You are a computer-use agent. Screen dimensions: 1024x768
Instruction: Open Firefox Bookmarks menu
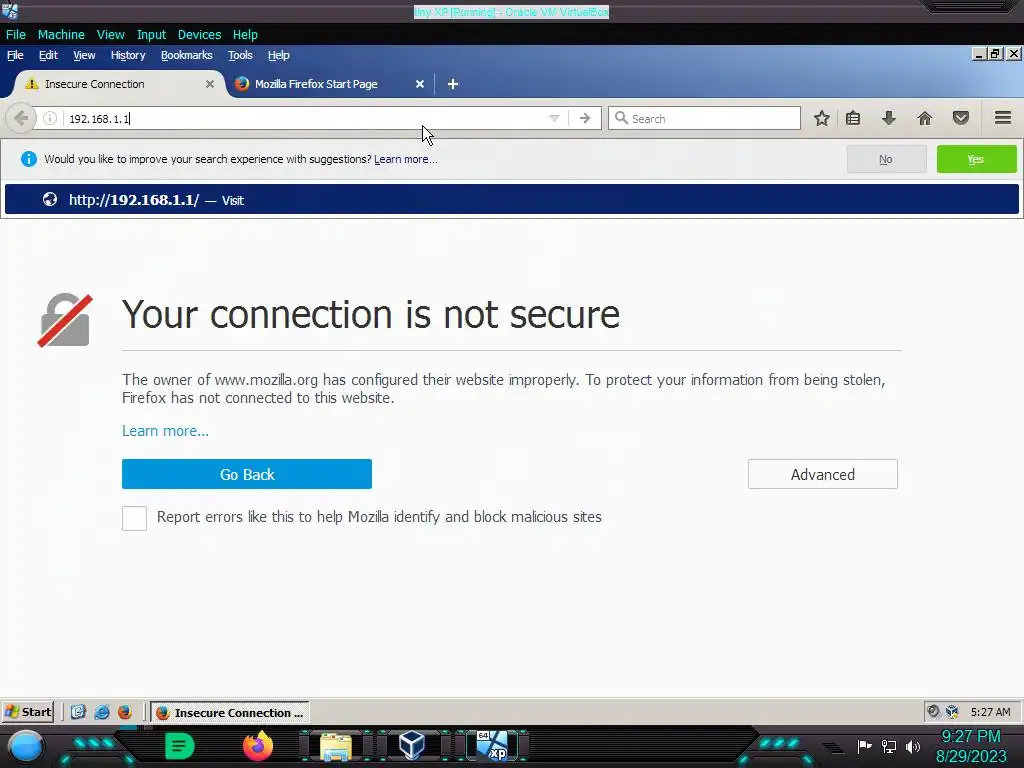[x=187, y=55]
